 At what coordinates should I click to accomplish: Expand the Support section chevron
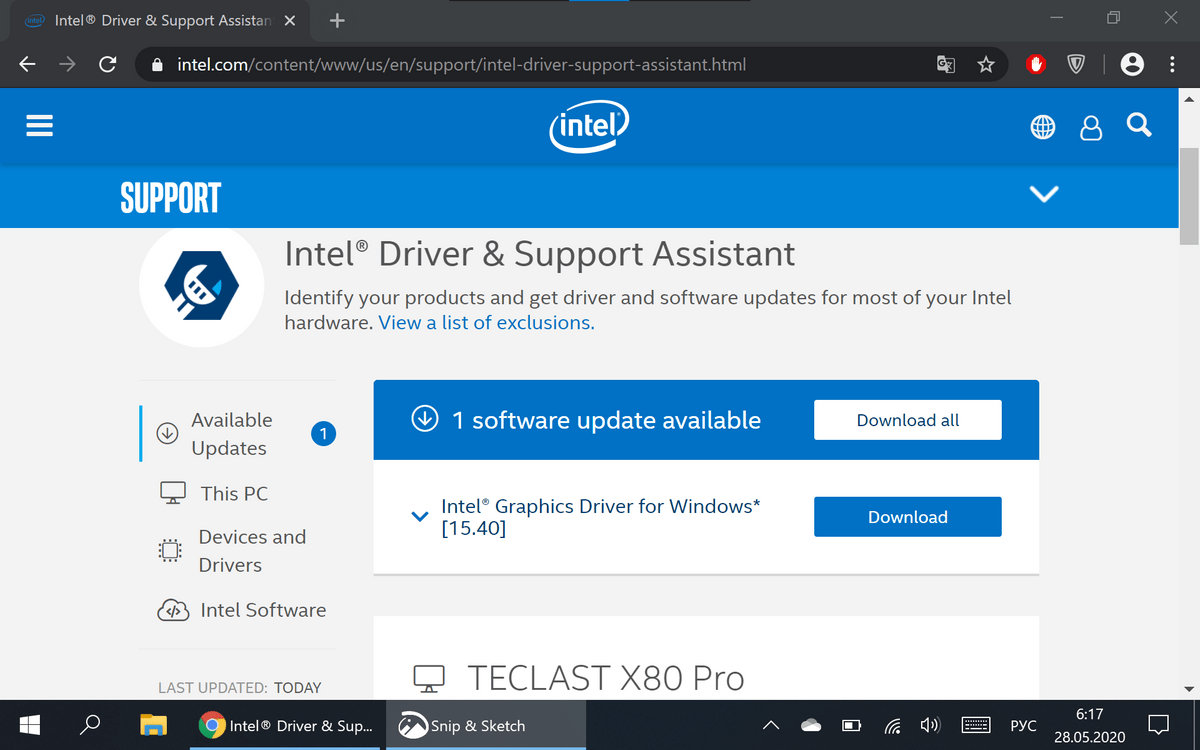(1044, 194)
